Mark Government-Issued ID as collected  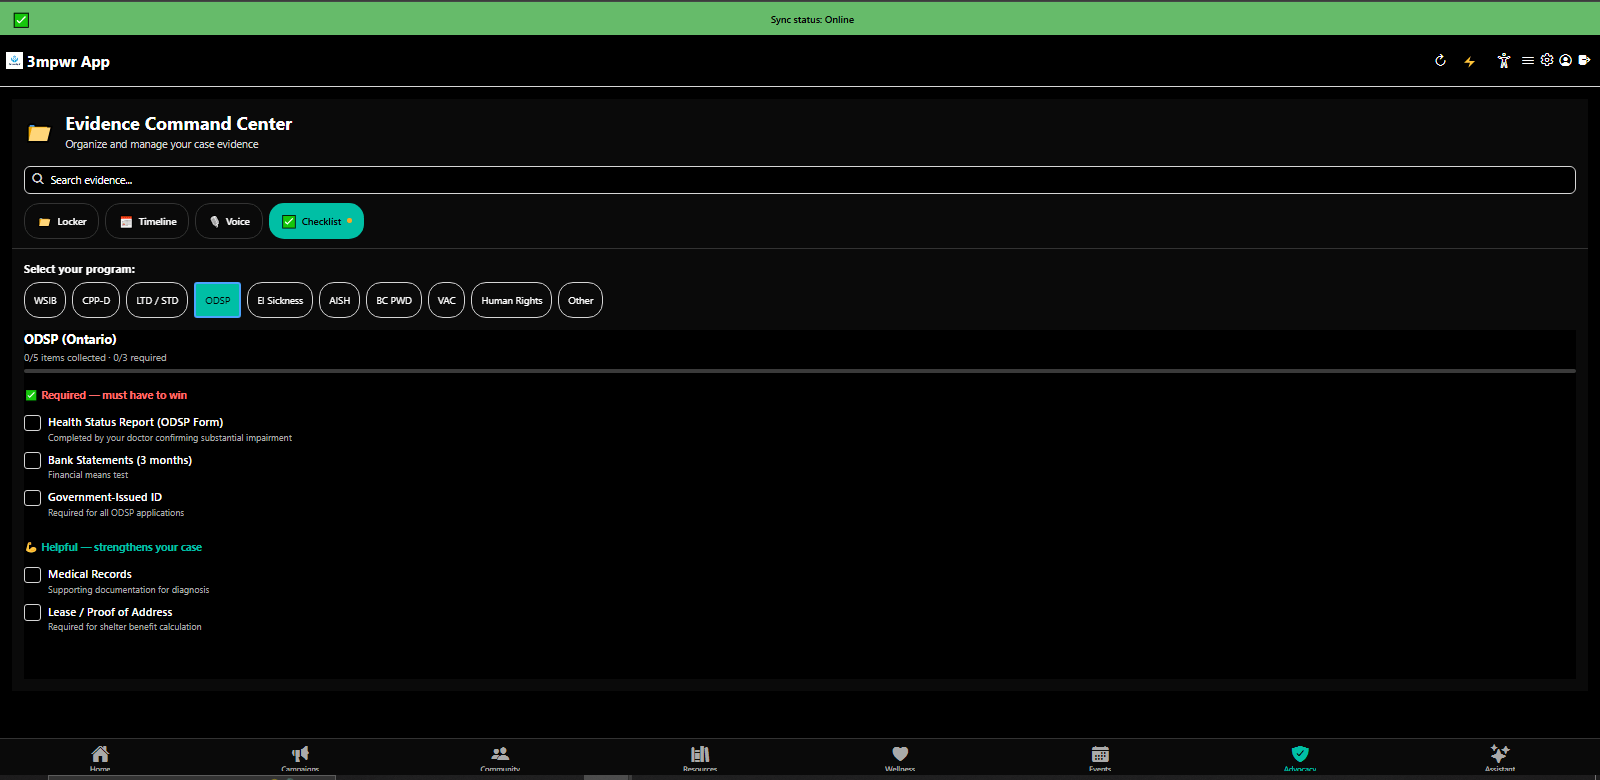pyautogui.click(x=33, y=498)
